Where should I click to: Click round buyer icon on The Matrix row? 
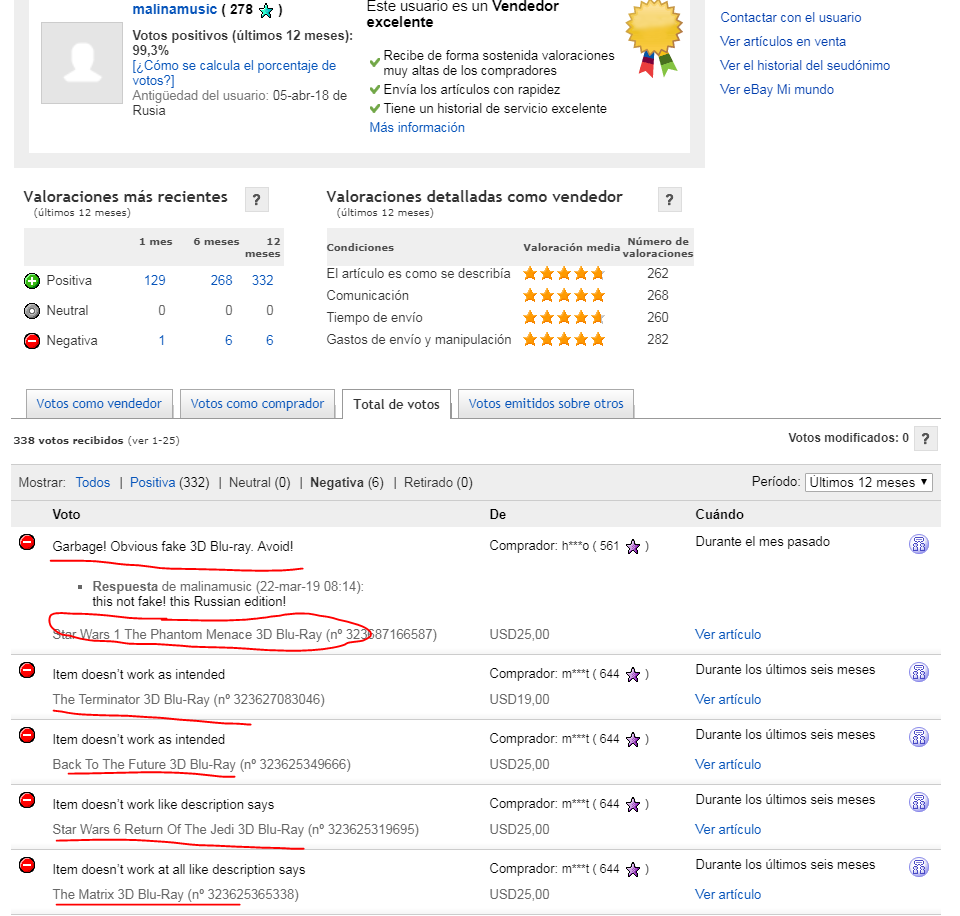click(x=919, y=866)
